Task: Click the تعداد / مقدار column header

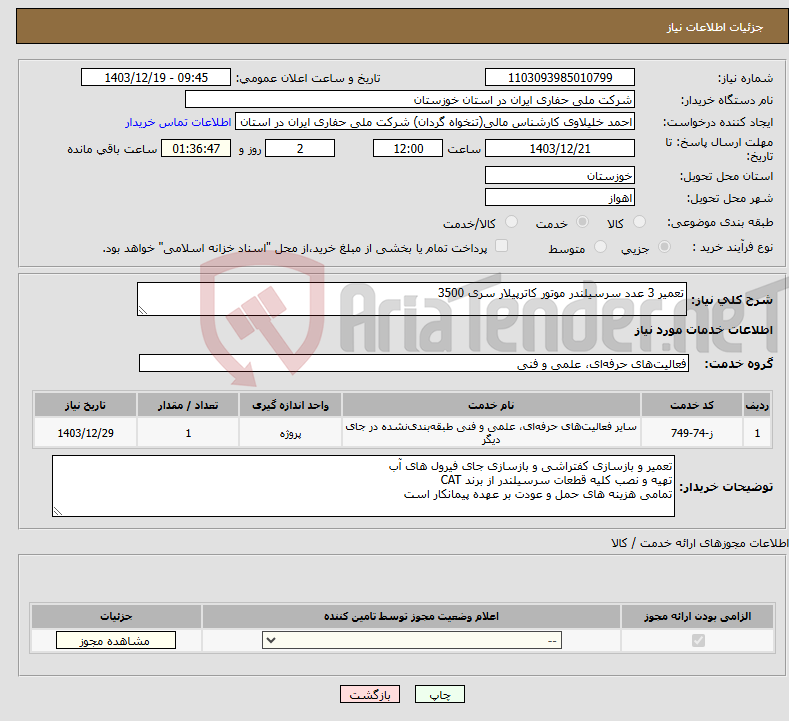Action: 188,406
